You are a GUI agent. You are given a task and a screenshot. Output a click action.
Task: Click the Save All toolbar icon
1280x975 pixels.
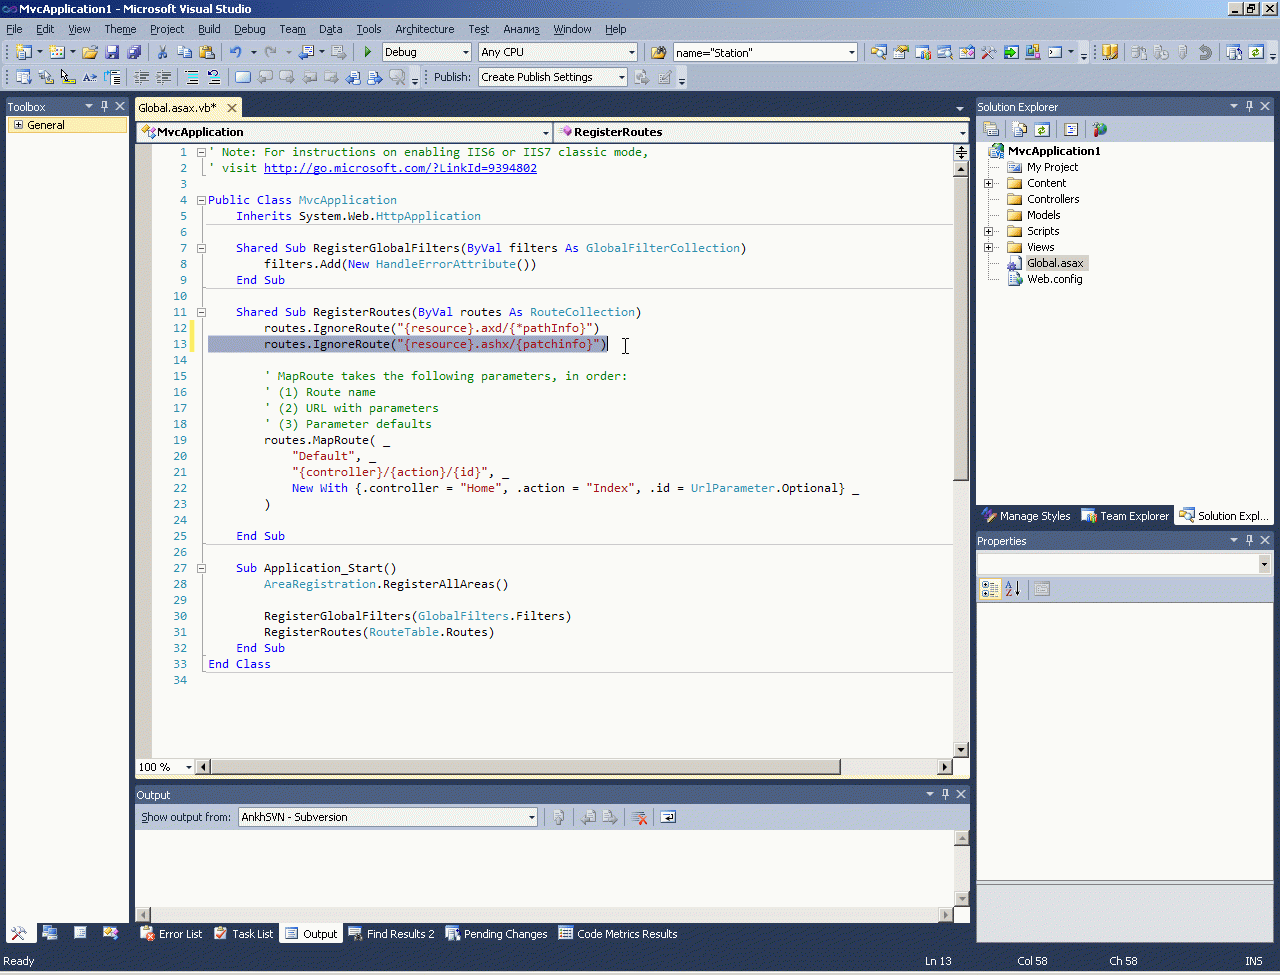tap(133, 52)
